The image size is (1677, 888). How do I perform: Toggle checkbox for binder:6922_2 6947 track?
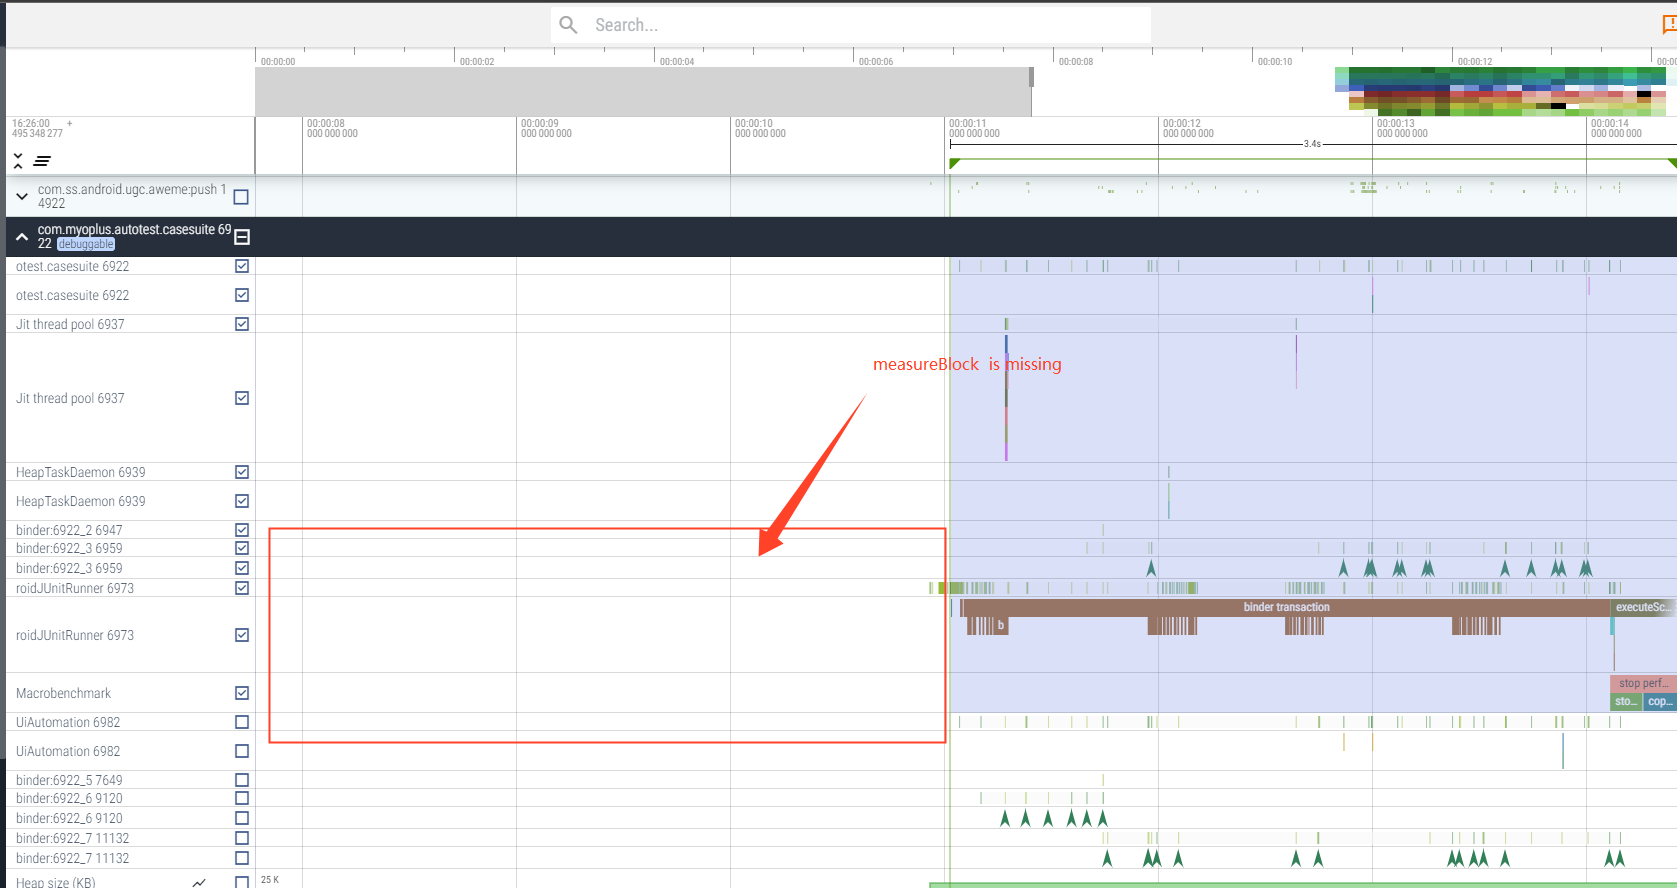pos(242,530)
